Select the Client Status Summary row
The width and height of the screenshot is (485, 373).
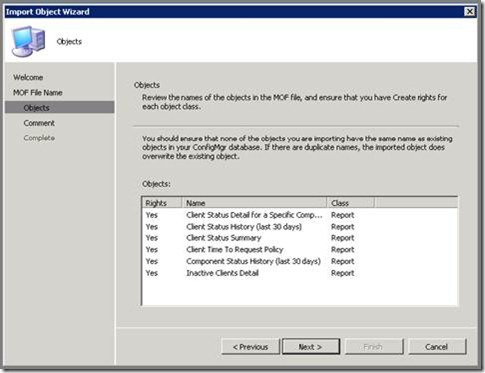(299, 238)
